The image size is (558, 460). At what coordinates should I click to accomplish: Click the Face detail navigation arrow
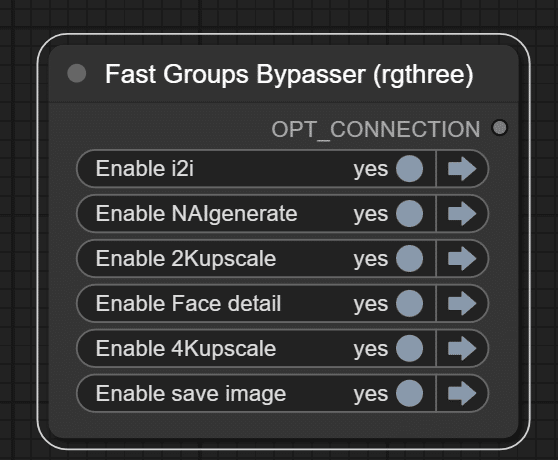pos(462,303)
